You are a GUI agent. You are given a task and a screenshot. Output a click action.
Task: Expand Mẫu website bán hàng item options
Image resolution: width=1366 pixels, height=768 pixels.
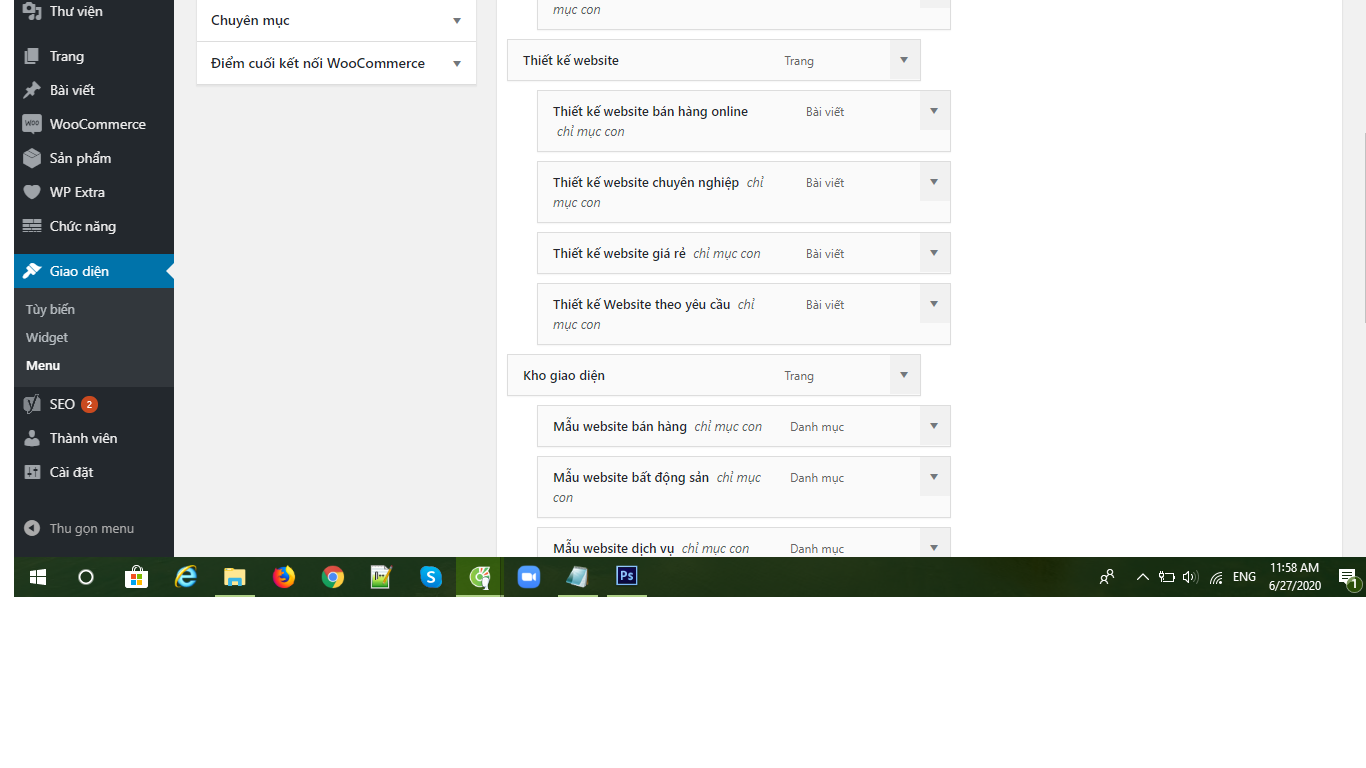[934, 426]
